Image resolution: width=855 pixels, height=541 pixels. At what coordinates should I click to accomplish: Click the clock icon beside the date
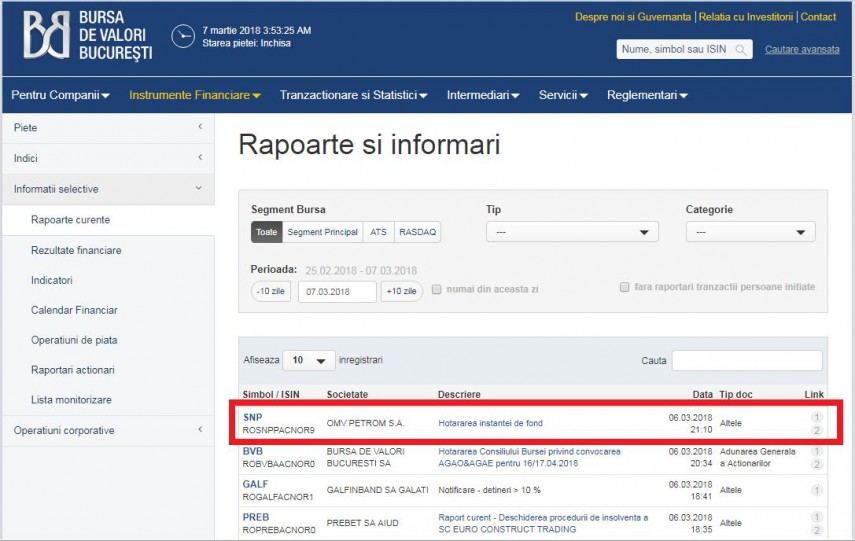(x=183, y=36)
